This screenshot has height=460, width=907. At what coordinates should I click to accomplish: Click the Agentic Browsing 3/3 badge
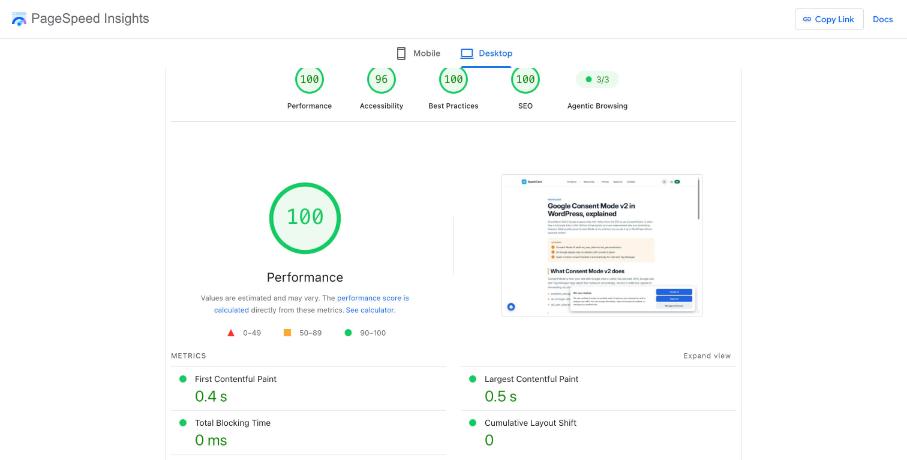point(597,79)
